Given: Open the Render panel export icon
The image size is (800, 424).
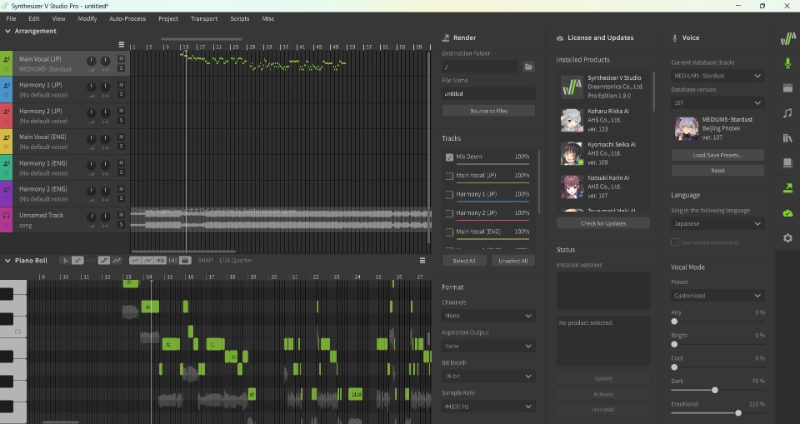Looking at the screenshot, I should tap(788, 188).
